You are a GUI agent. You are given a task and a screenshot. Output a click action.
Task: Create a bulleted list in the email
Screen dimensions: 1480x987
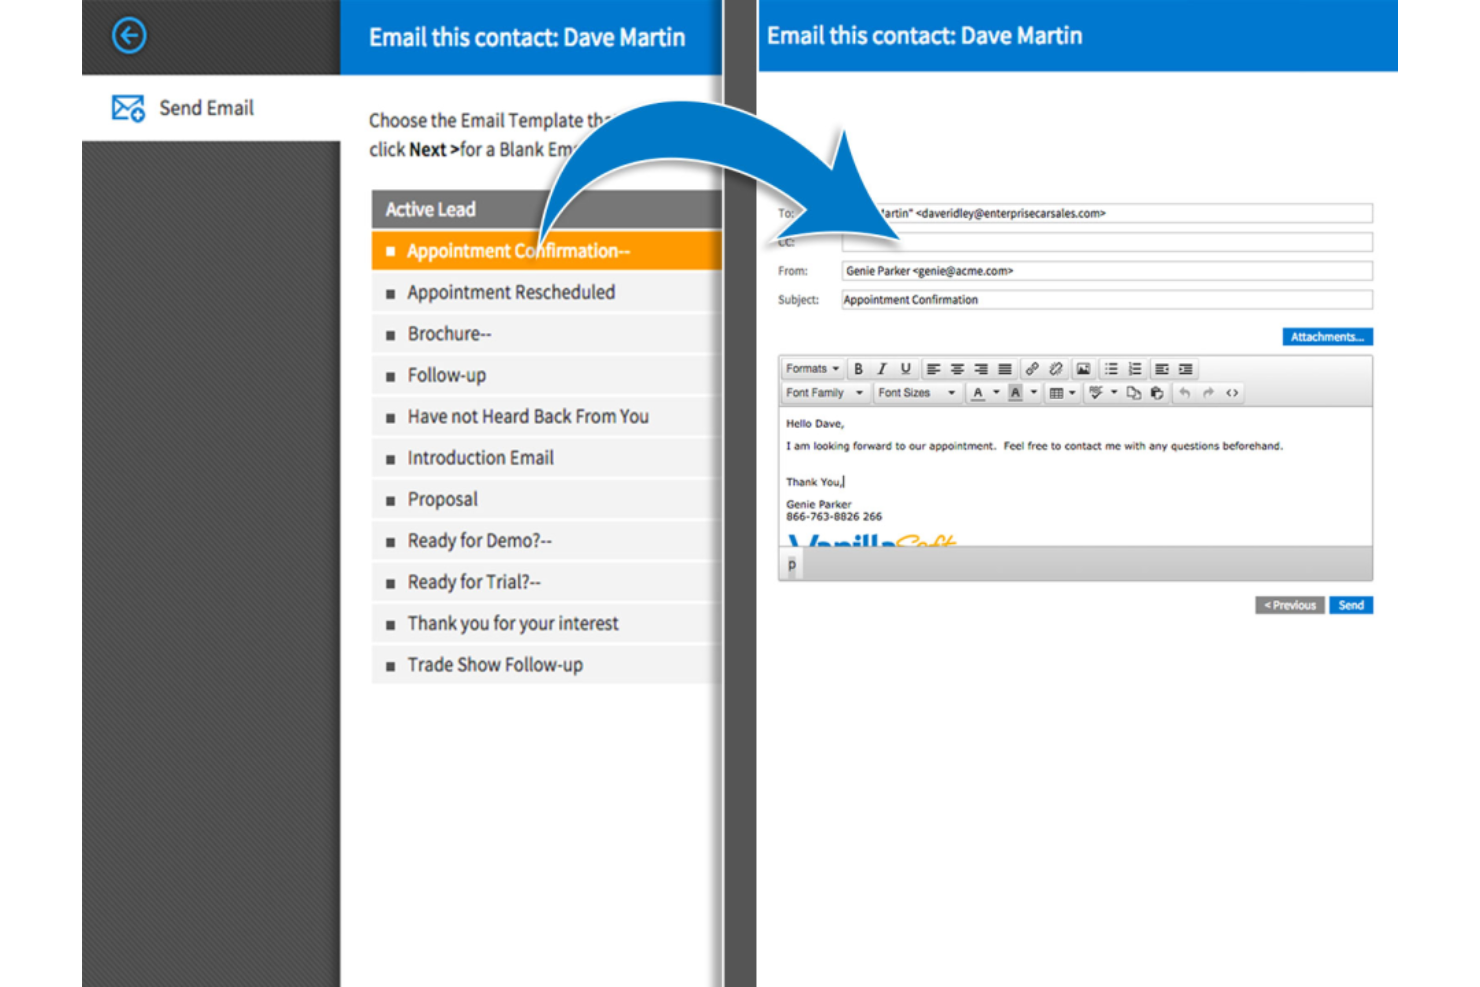pyautogui.click(x=1110, y=368)
